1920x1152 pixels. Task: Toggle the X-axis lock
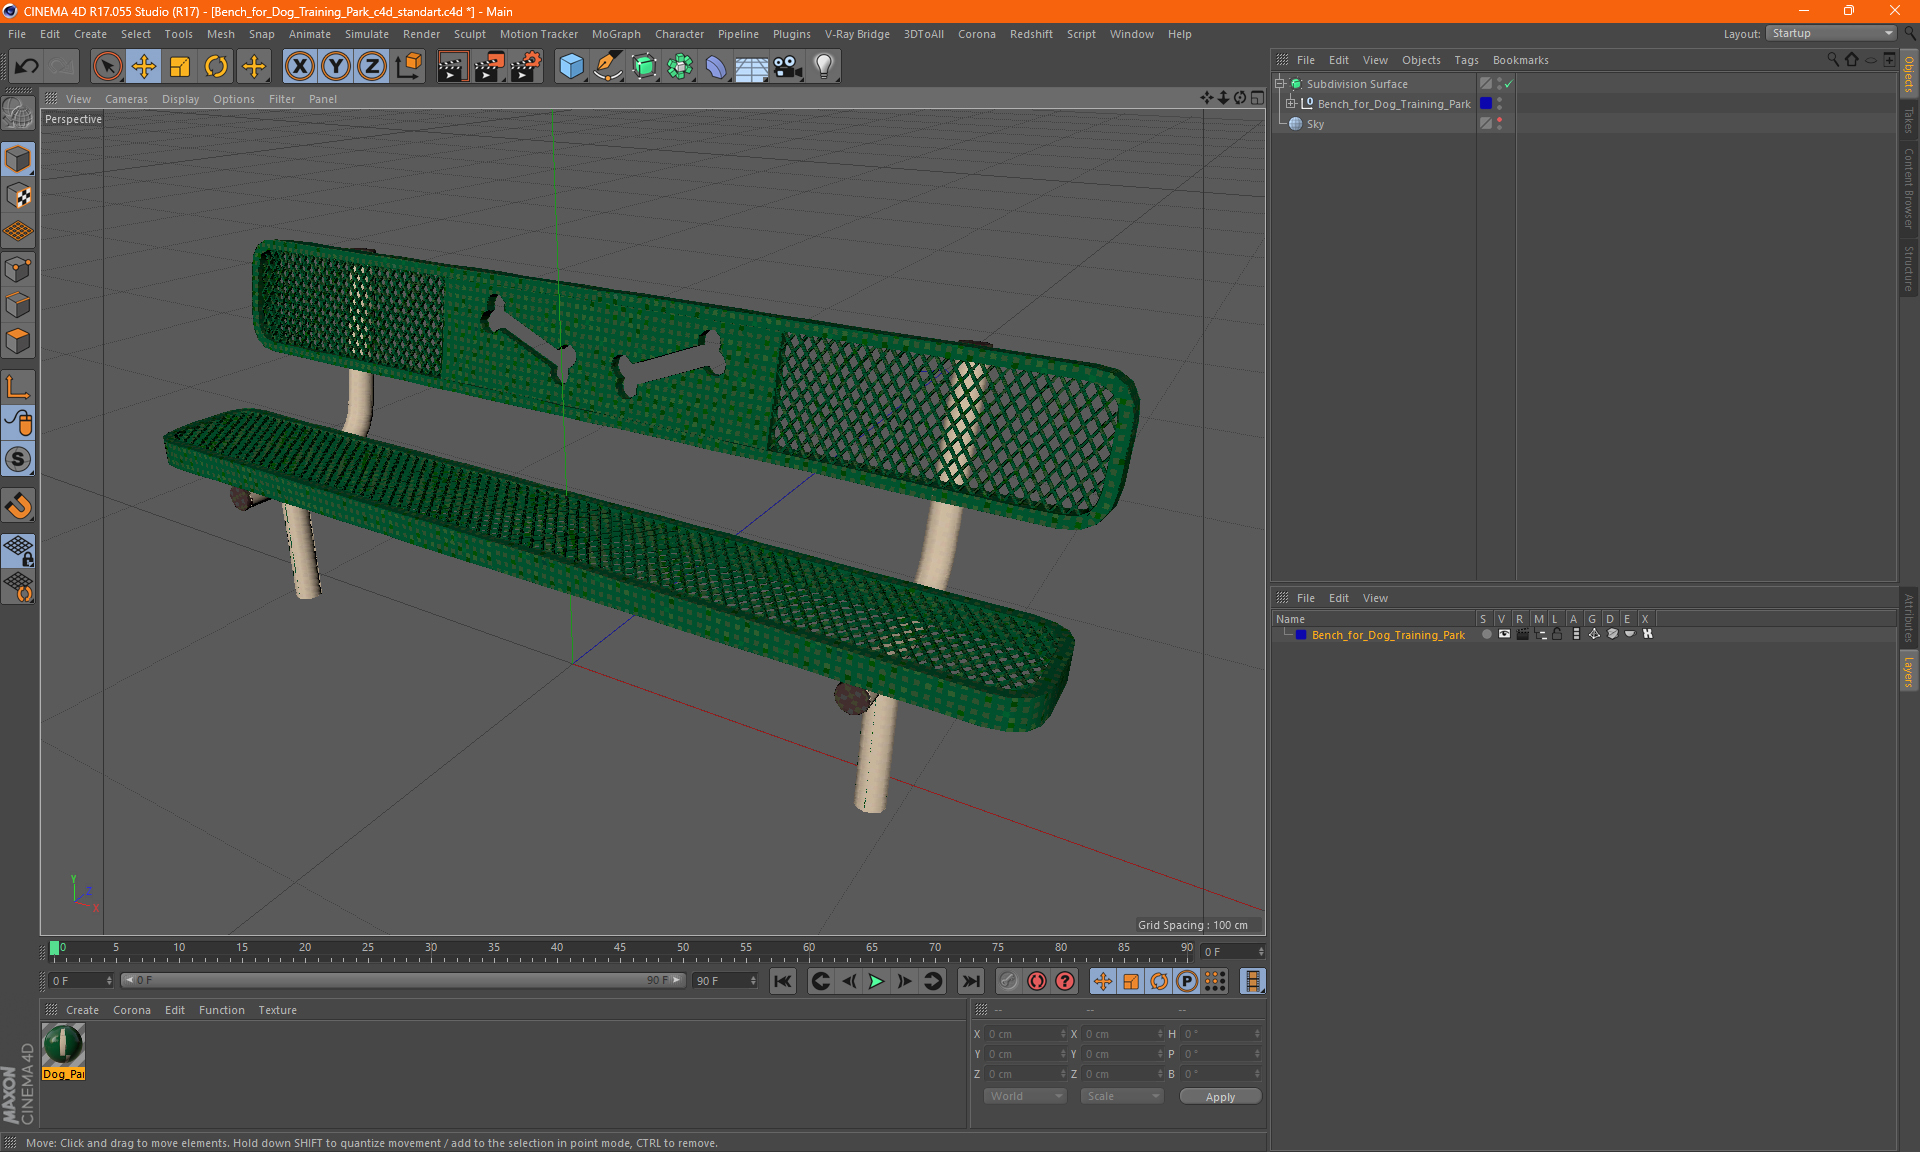[x=299, y=67]
